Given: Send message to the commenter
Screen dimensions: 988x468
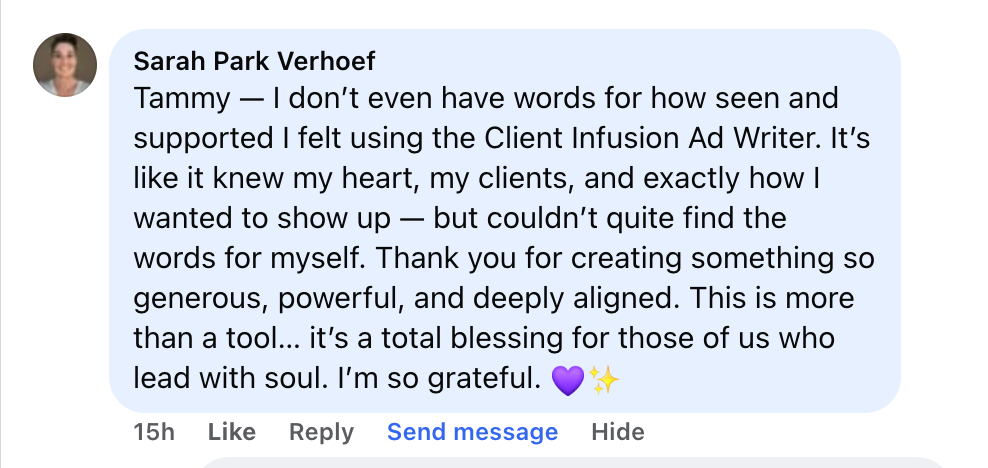Looking at the screenshot, I should pos(472,432).
